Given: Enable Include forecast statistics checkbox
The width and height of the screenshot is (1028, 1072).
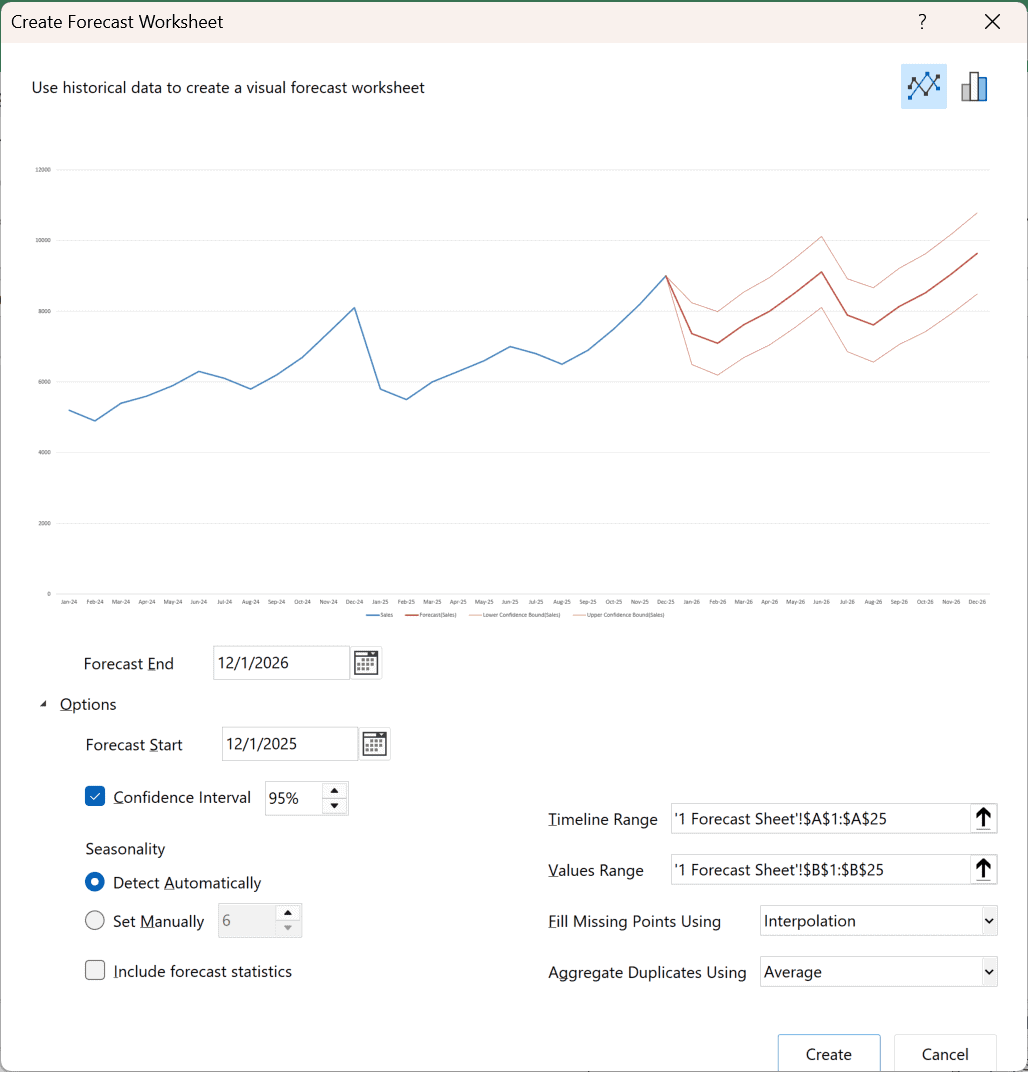Looking at the screenshot, I should [x=95, y=970].
